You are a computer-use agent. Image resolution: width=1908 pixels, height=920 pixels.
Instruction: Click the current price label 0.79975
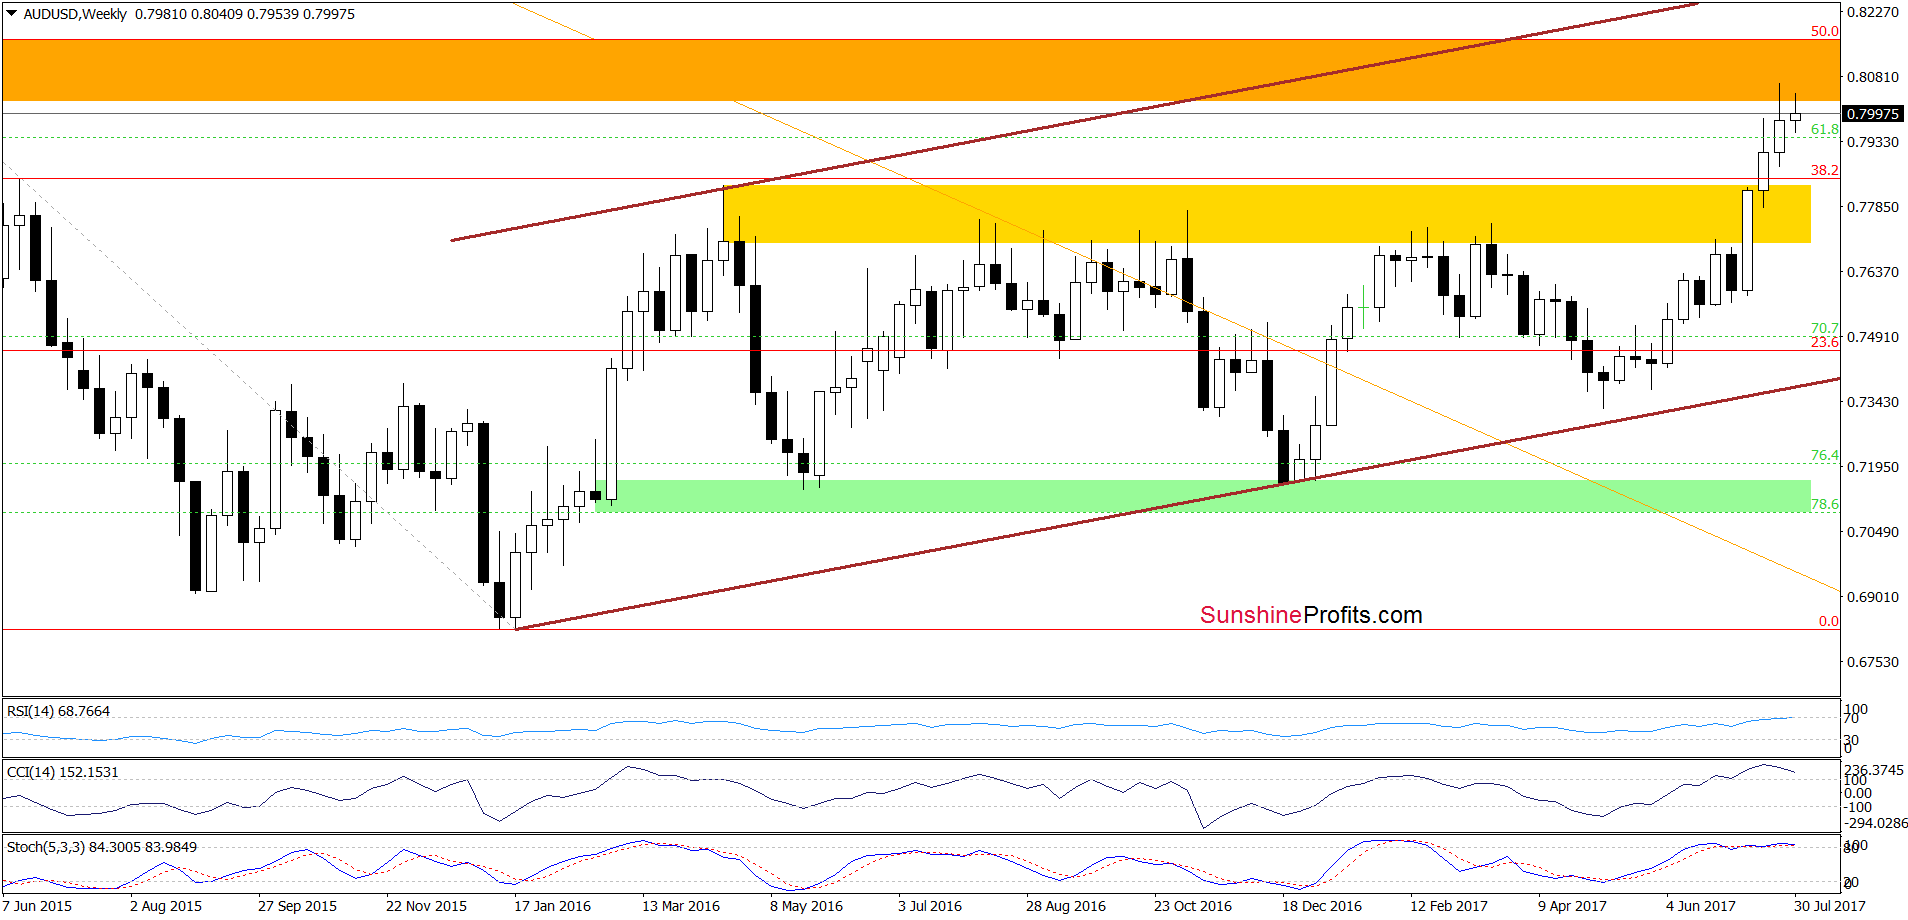pos(1873,114)
